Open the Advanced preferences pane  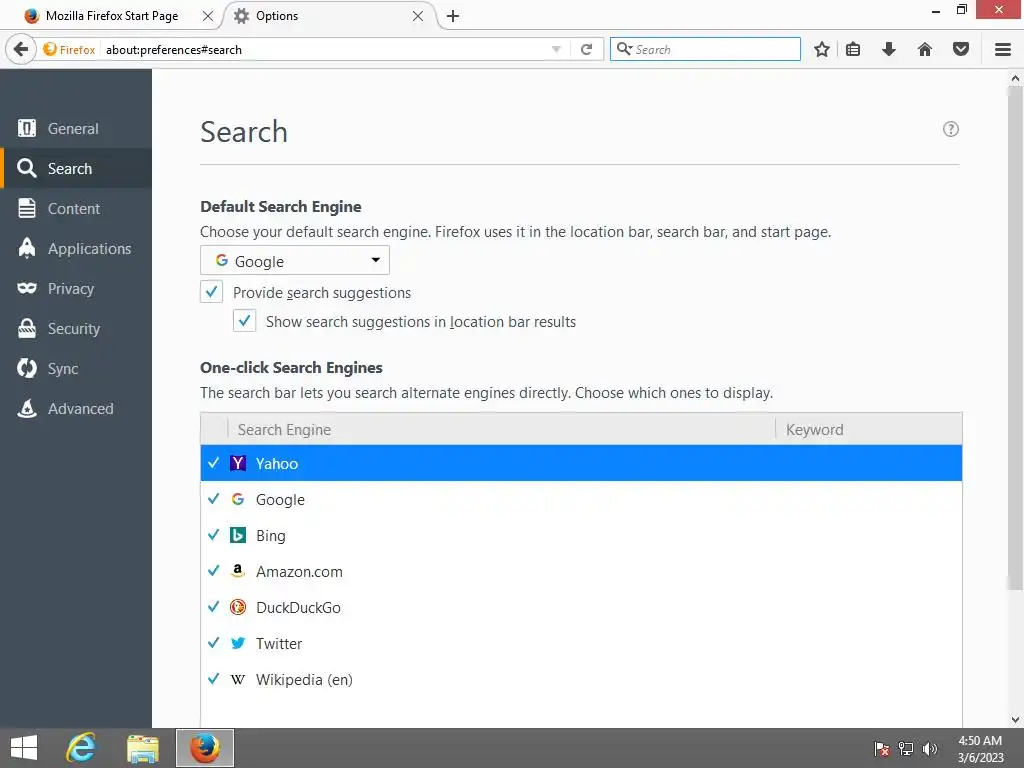pyautogui.click(x=76, y=408)
